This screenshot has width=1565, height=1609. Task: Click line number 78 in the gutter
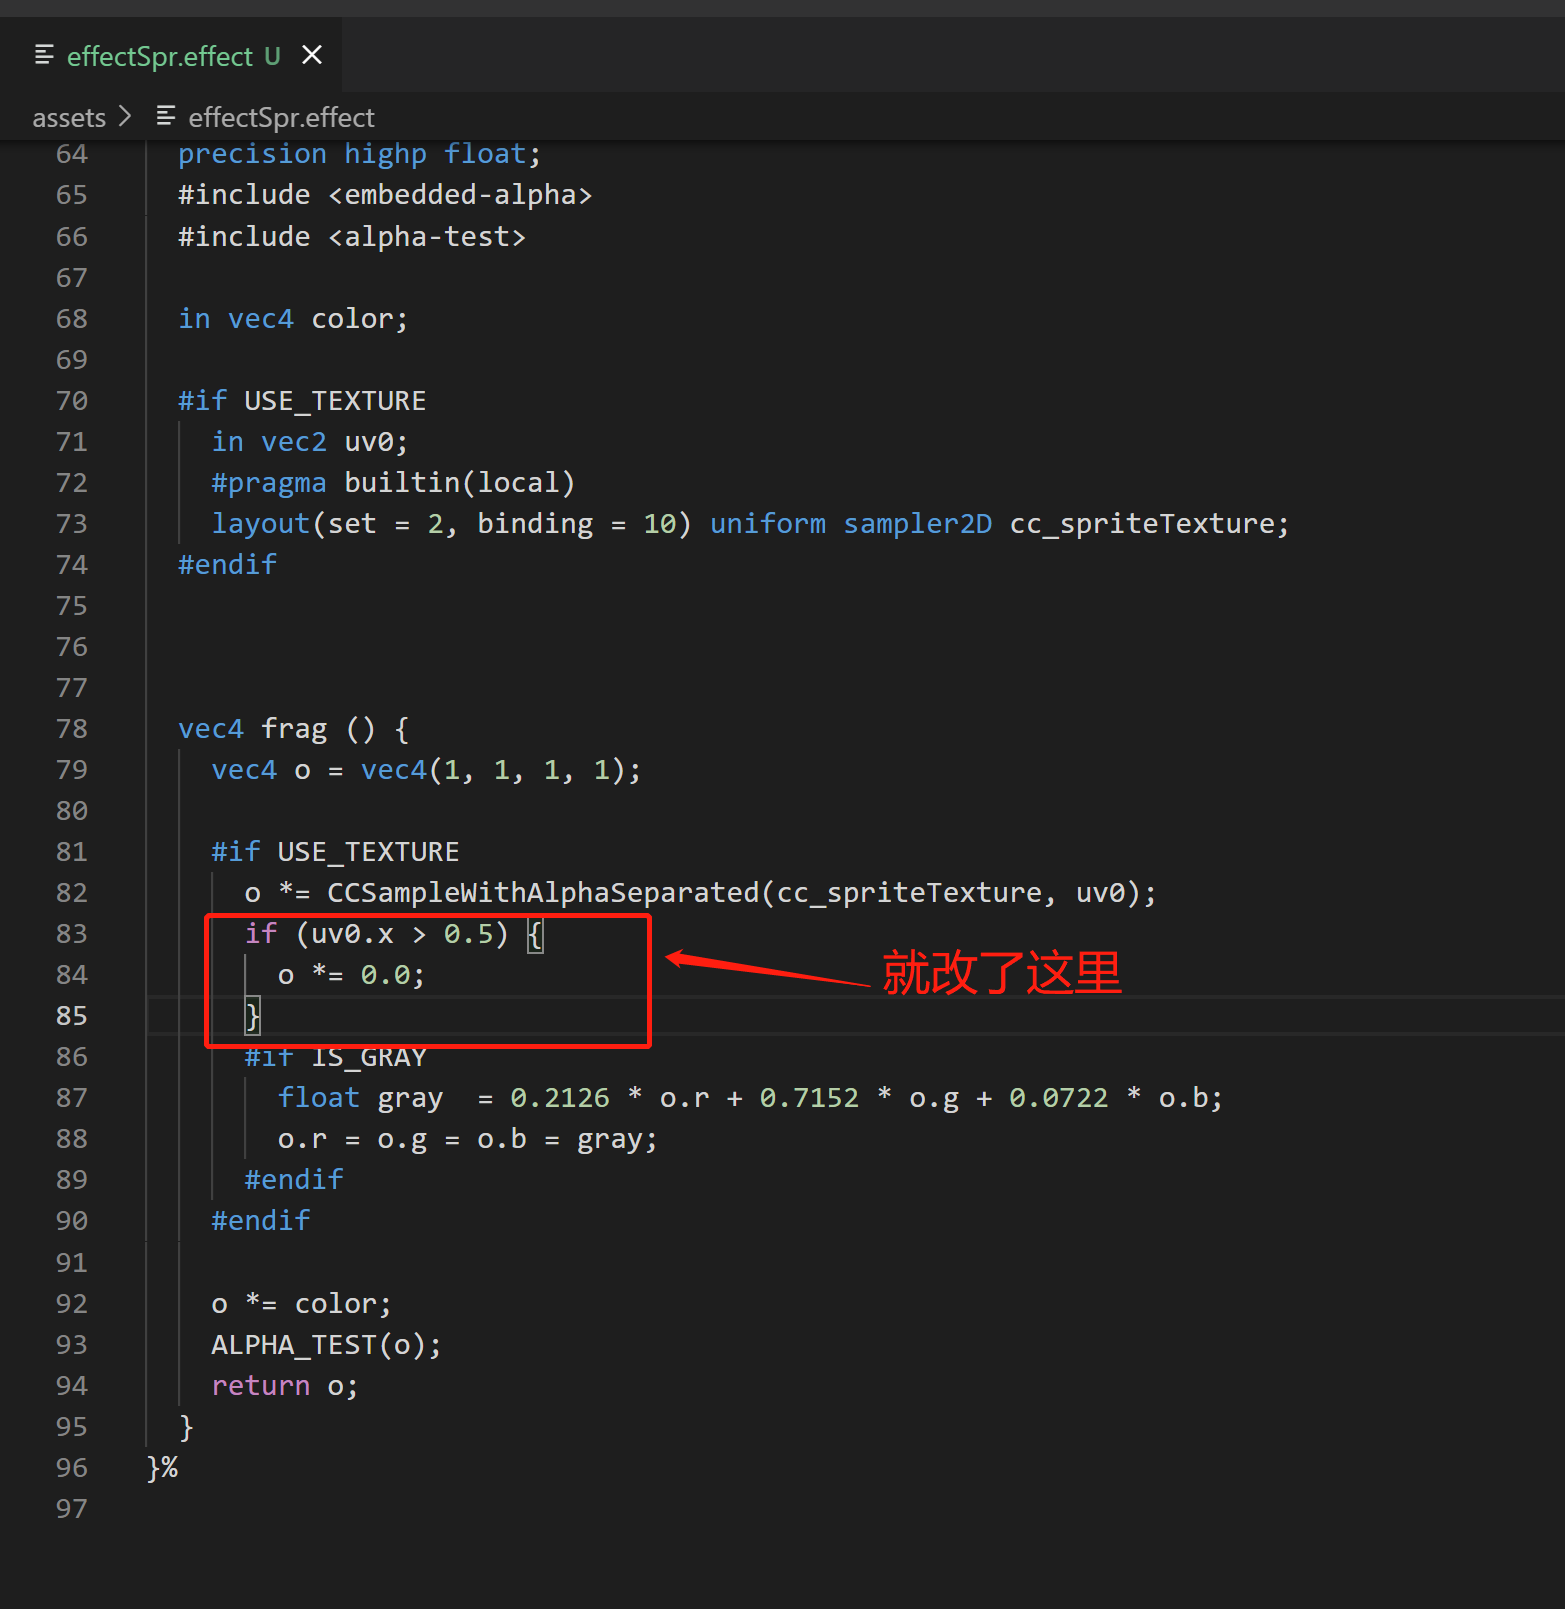coord(72,729)
